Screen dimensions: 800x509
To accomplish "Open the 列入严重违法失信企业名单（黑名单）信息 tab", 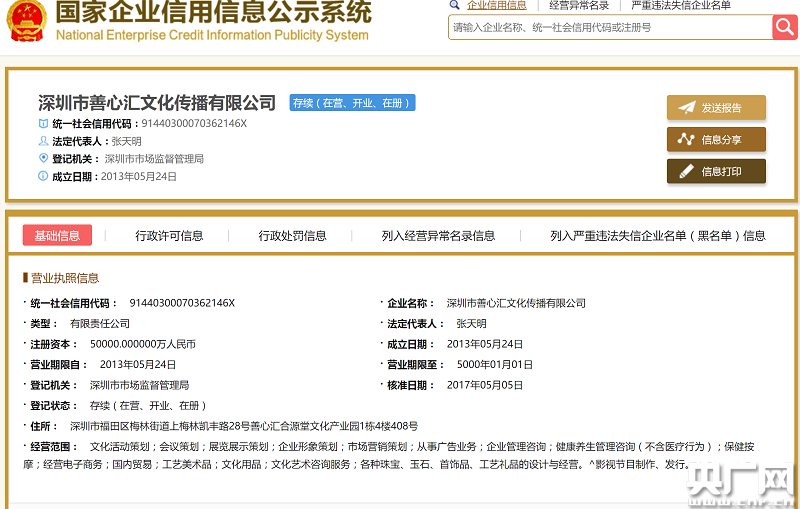I will pyautogui.click(x=657, y=236).
